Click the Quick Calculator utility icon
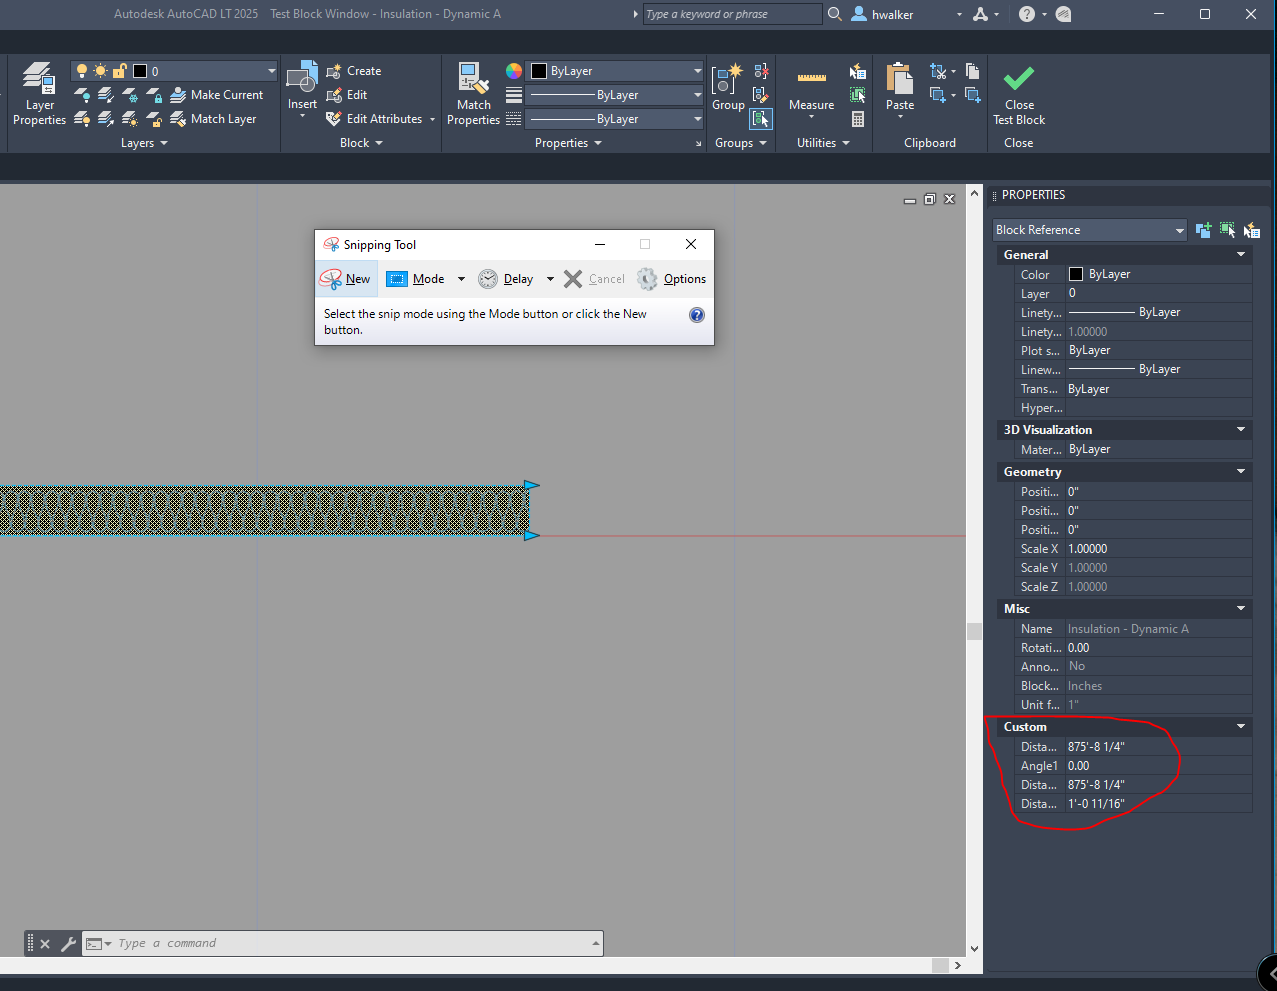This screenshot has height=991, width=1277. coord(857,119)
